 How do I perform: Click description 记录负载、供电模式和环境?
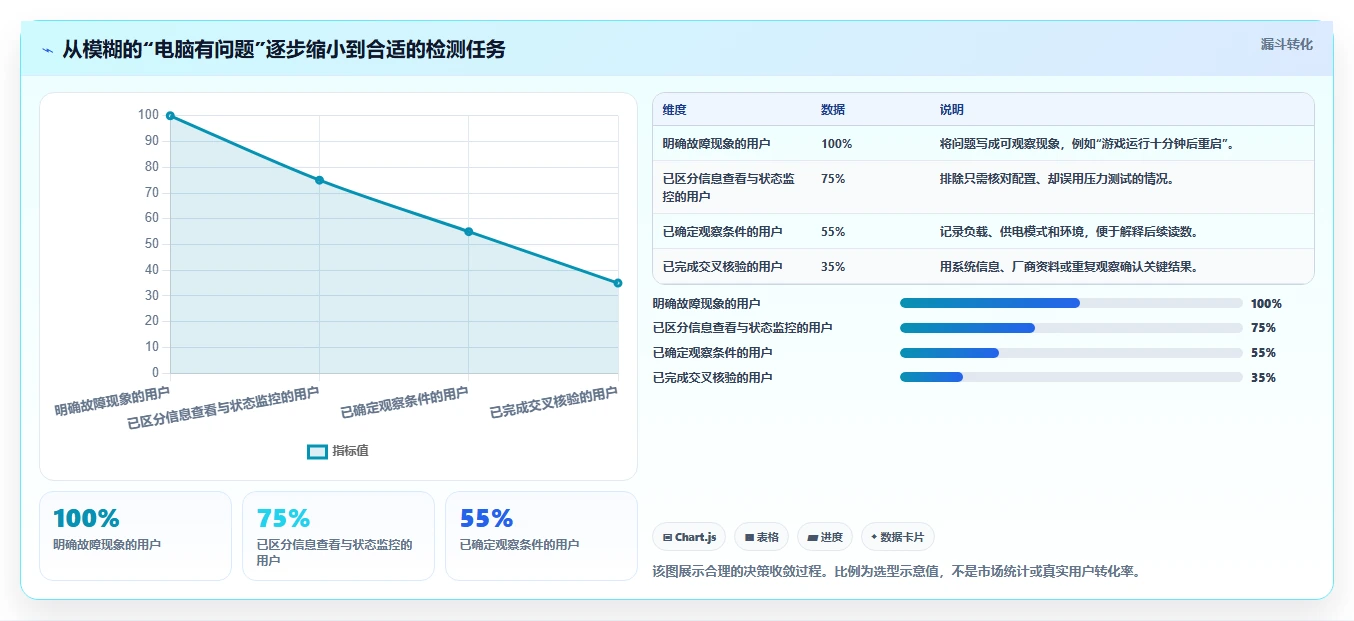(1068, 232)
